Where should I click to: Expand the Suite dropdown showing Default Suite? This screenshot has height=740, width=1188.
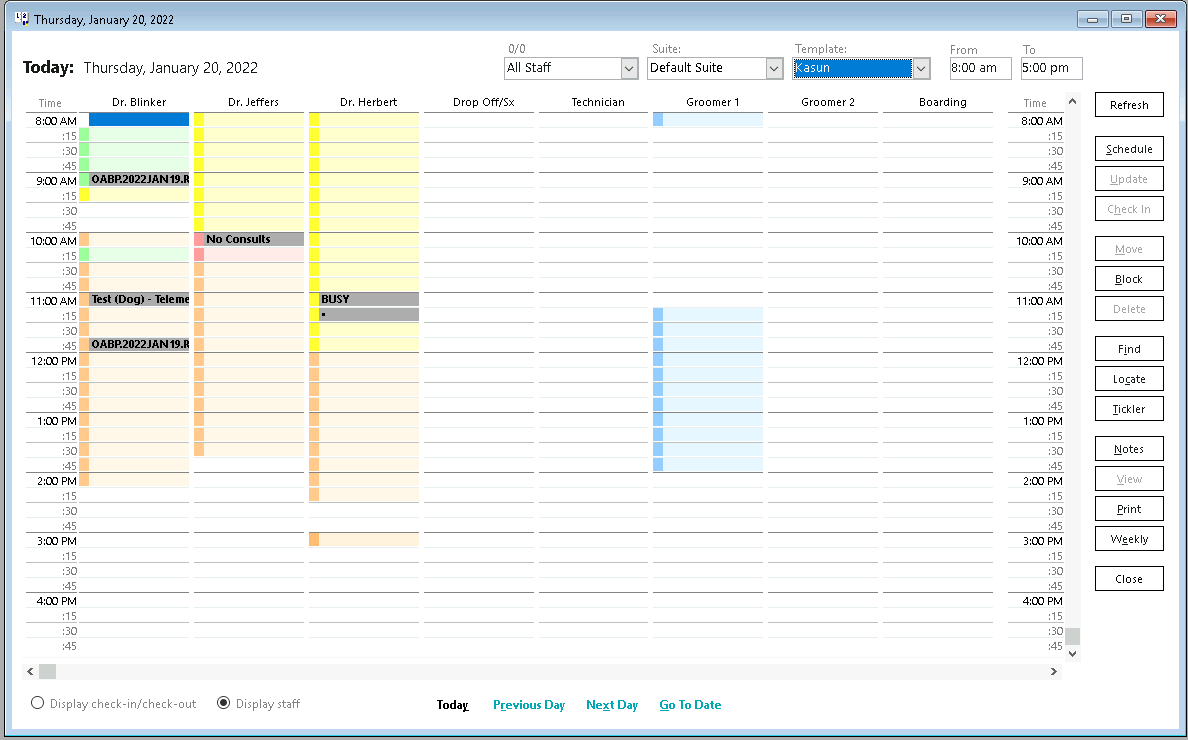tap(772, 68)
